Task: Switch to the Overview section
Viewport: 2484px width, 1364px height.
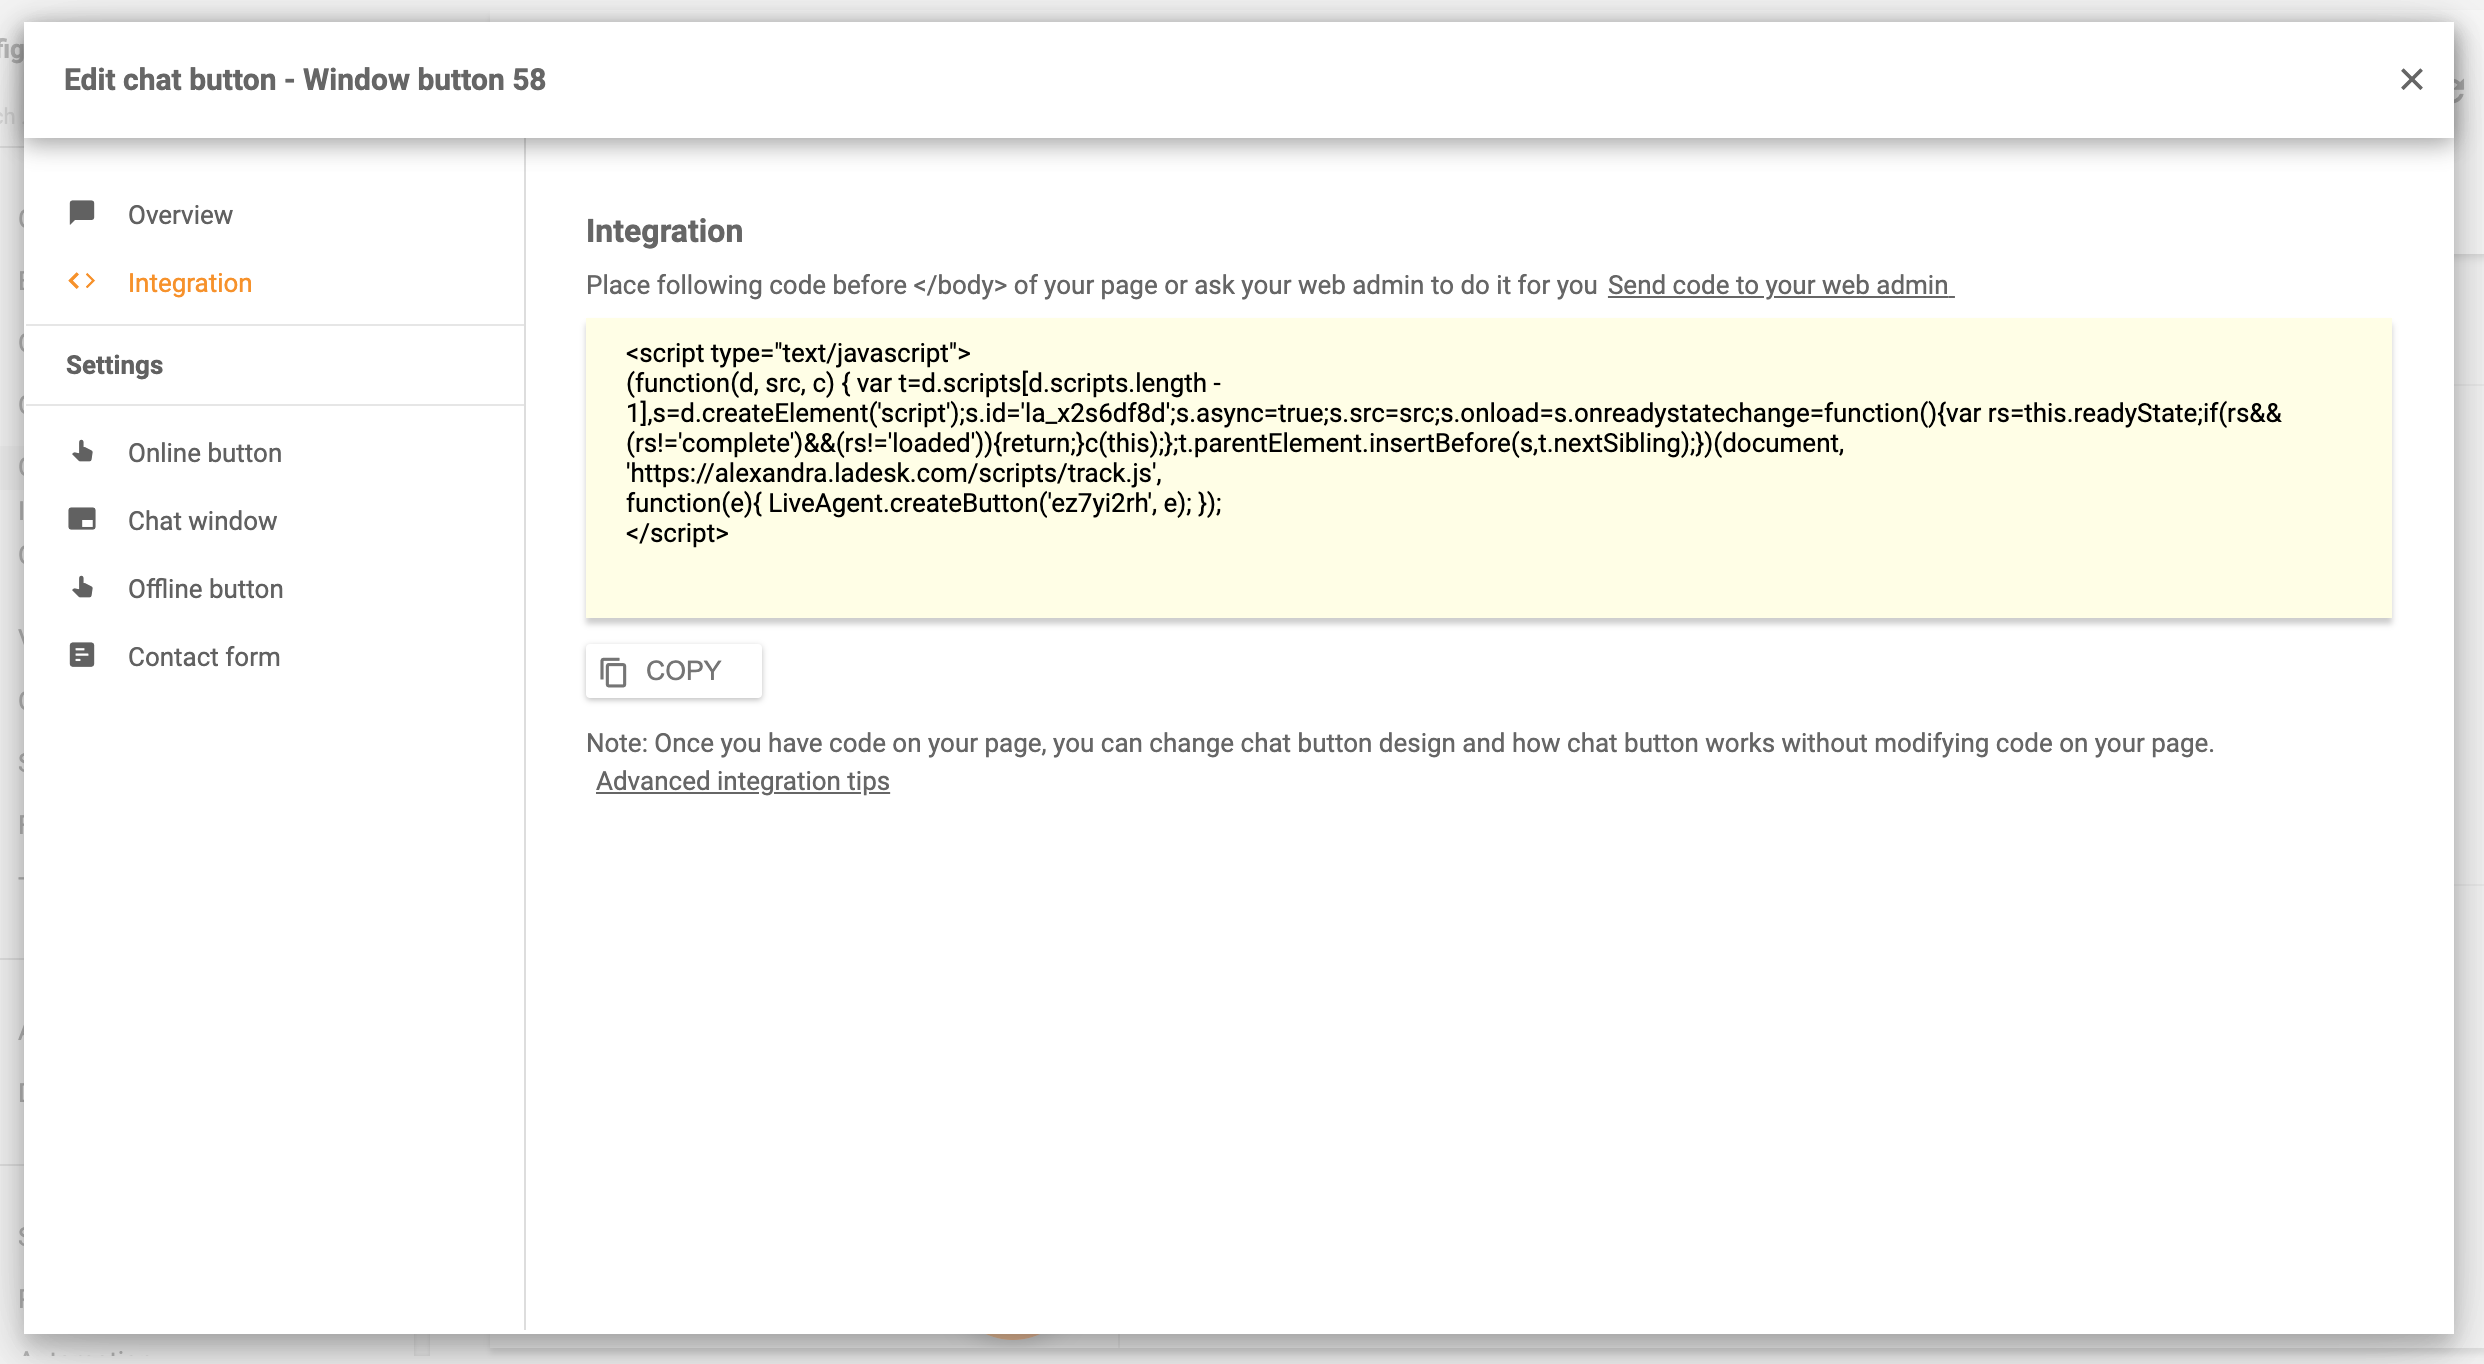Action: pos(179,213)
